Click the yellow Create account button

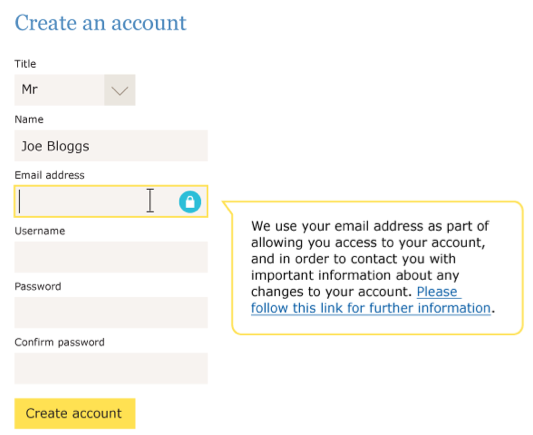(75, 413)
